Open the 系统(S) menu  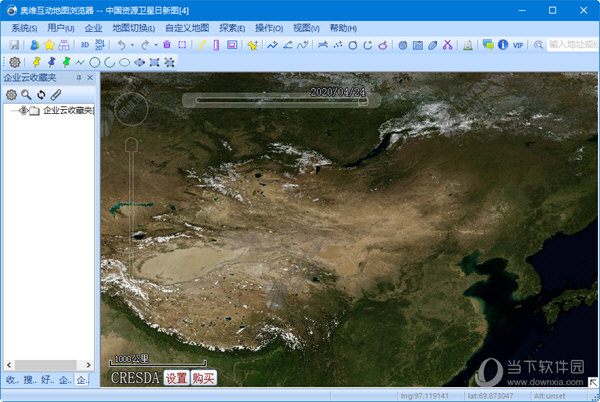(24, 28)
